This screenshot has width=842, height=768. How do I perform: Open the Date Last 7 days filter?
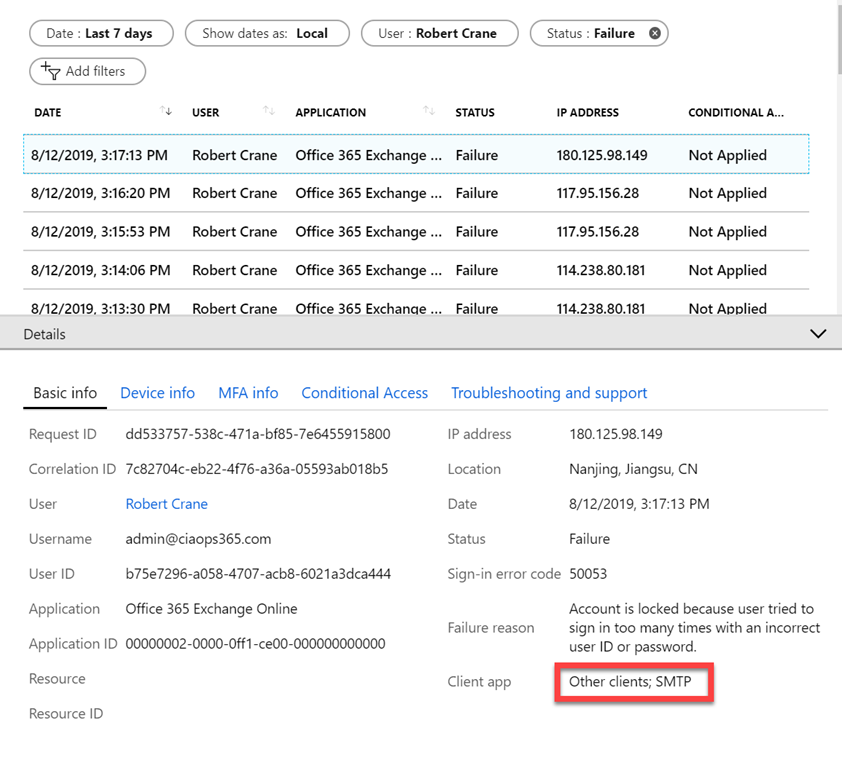point(100,33)
